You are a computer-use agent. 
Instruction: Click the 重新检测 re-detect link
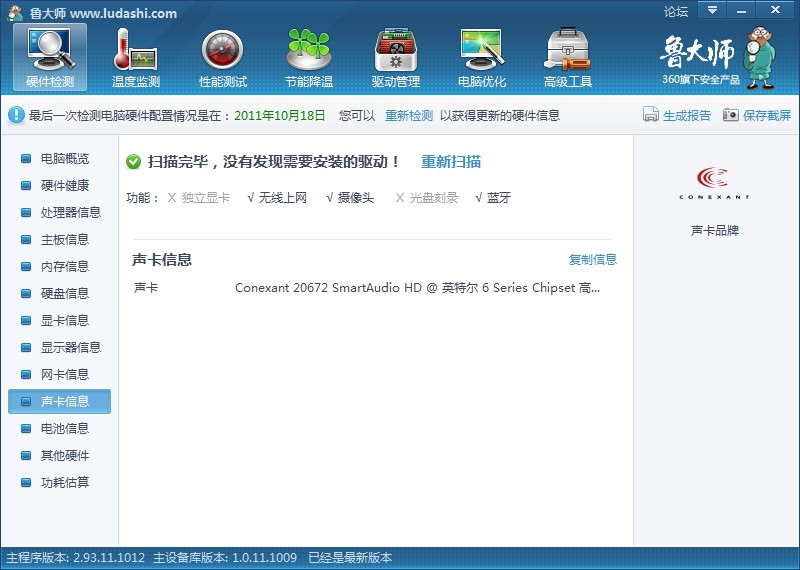tap(409, 115)
